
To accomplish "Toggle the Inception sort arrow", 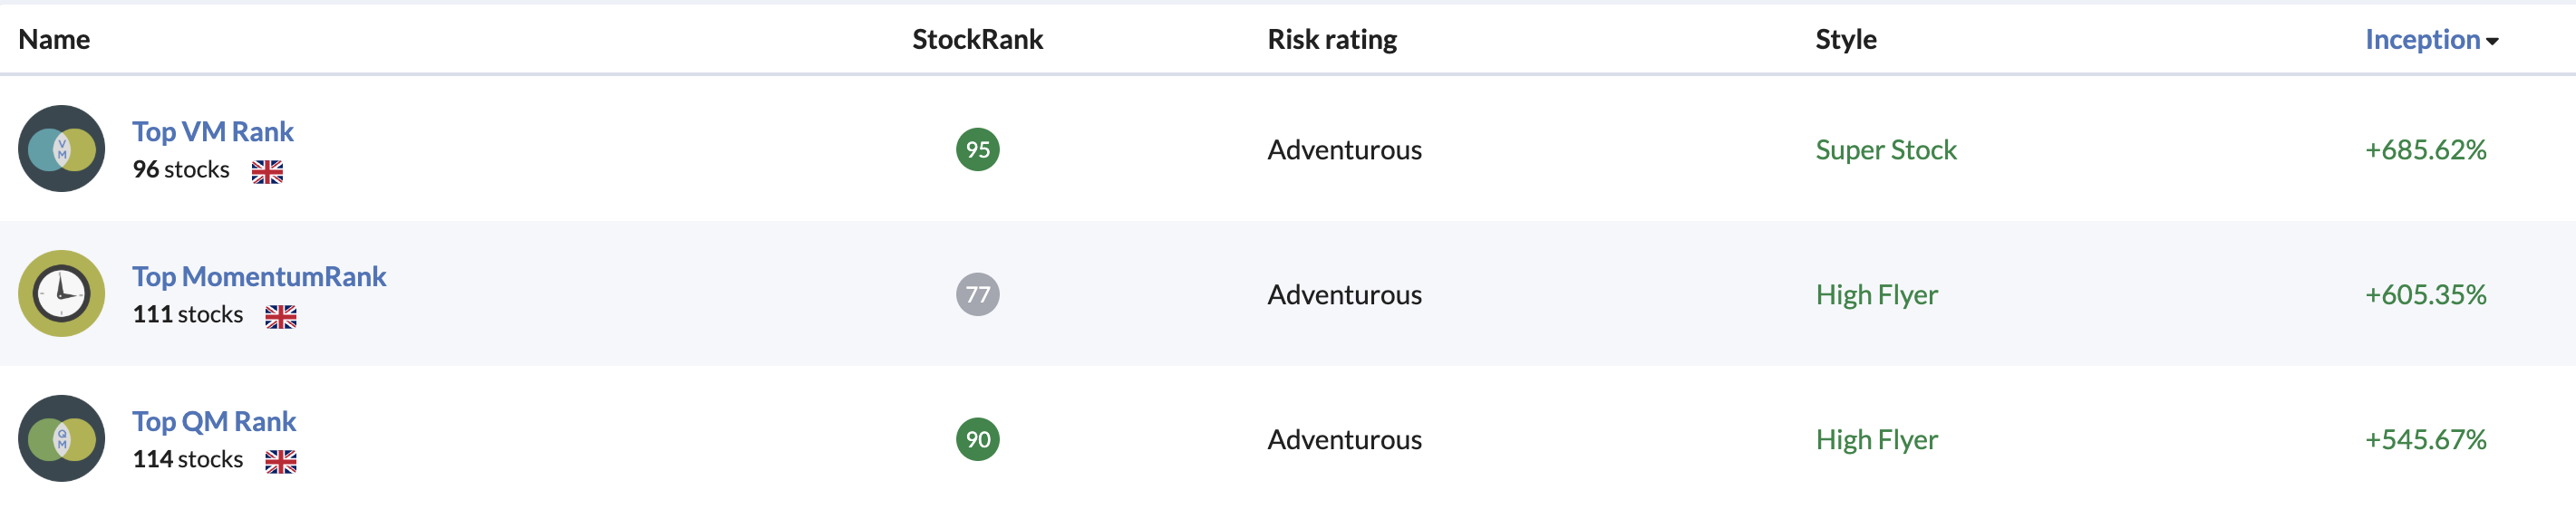I will [2492, 41].
